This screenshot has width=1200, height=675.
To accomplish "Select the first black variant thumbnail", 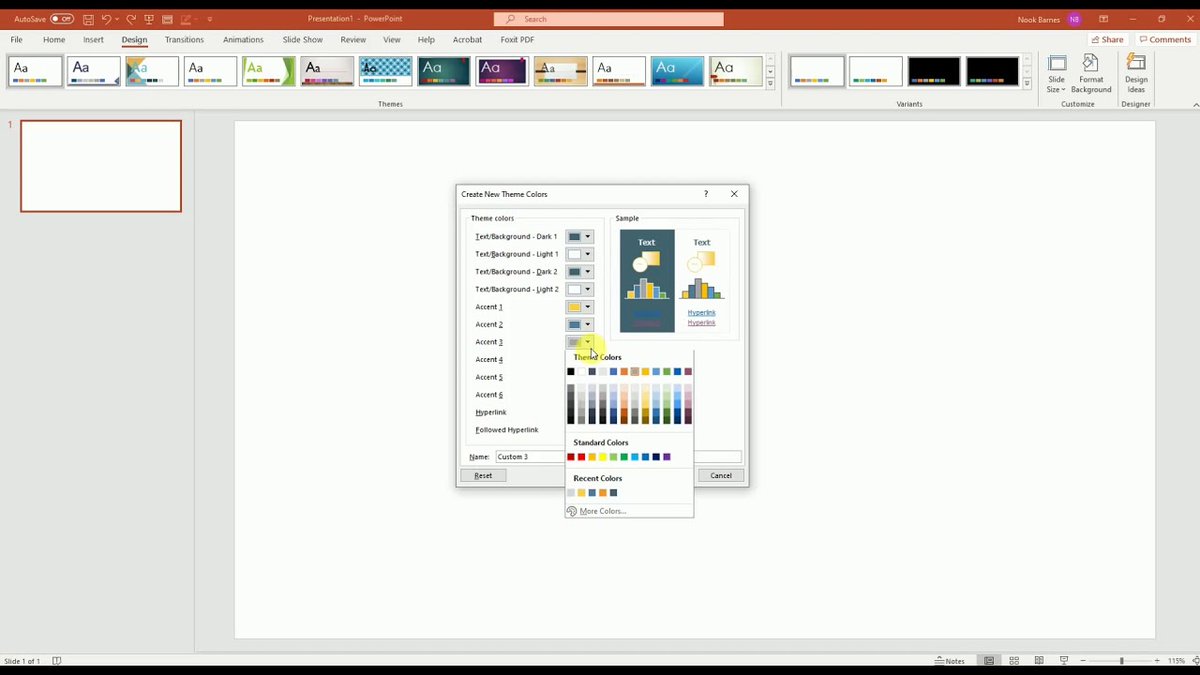I will (x=934, y=71).
